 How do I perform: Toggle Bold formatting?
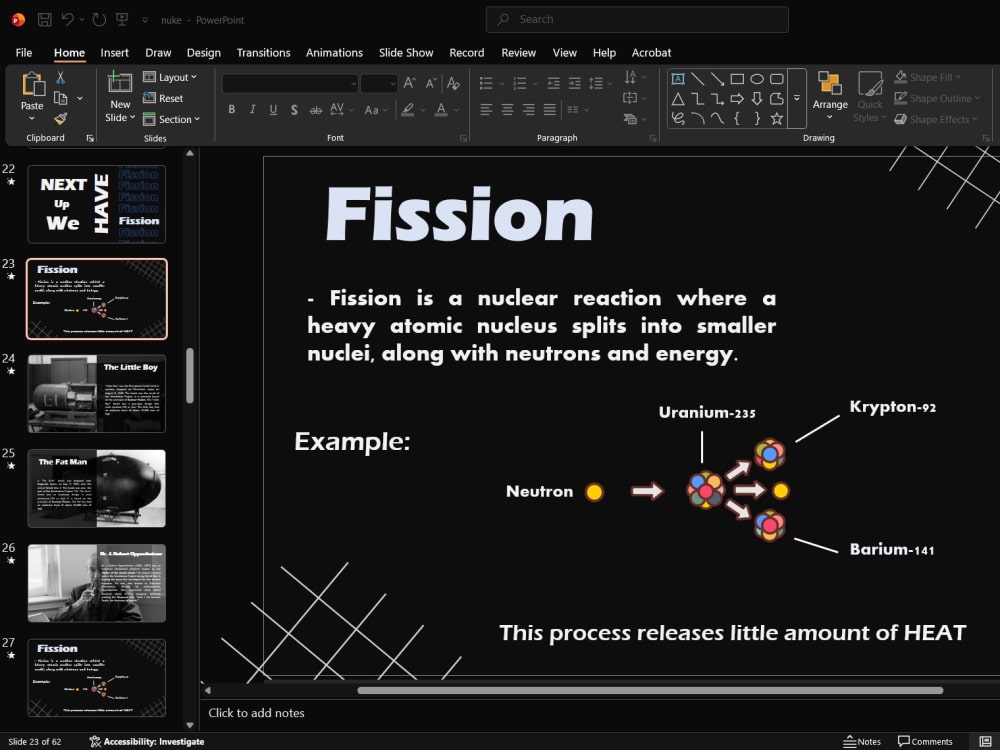(x=232, y=110)
